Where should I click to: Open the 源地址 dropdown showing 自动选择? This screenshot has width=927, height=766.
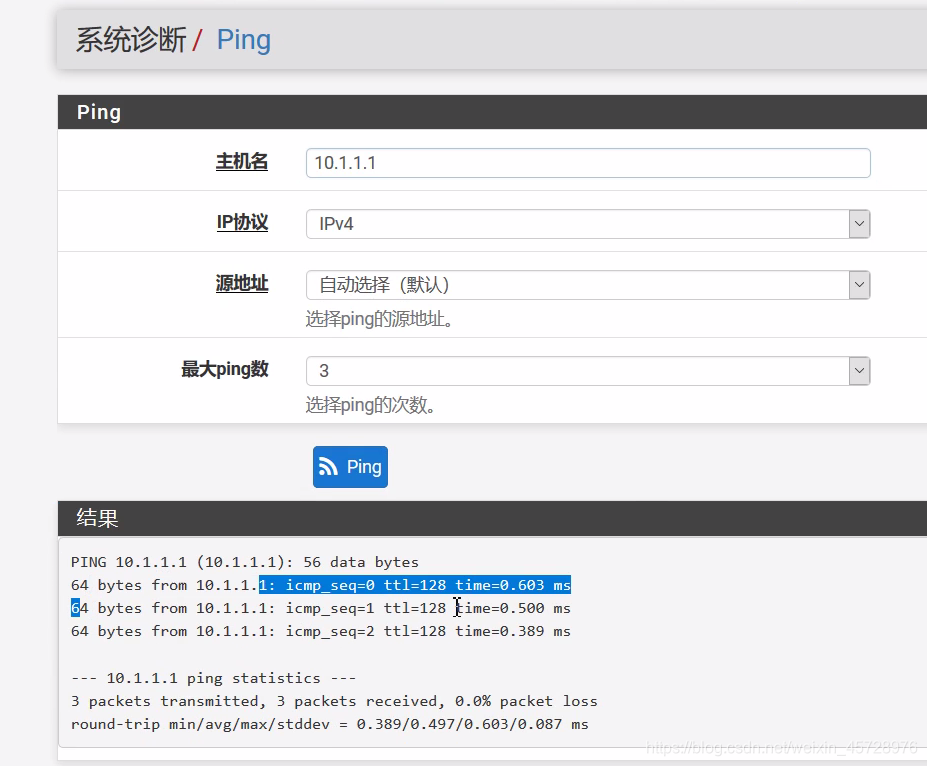[588, 285]
